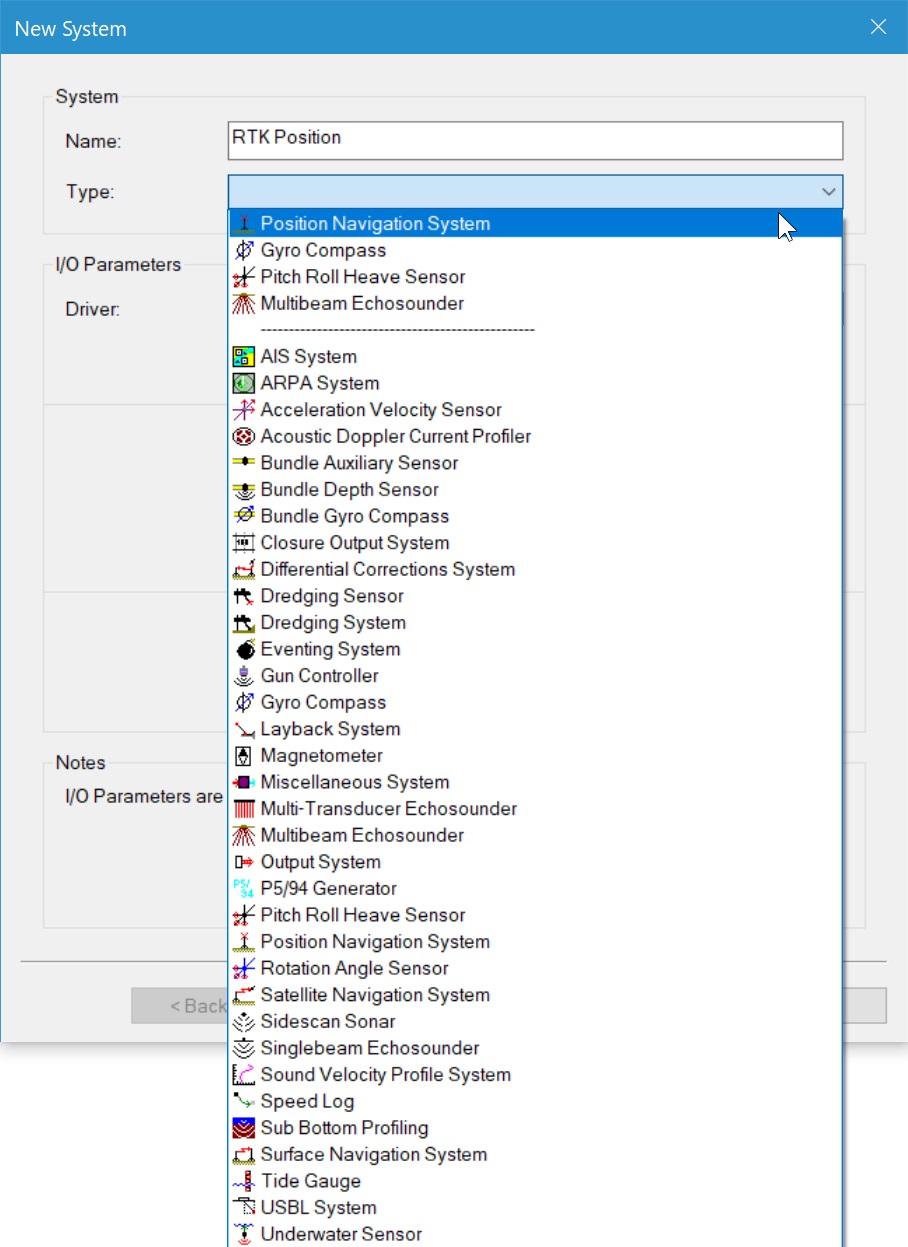Click the Gun Controller icon

[x=243, y=676]
